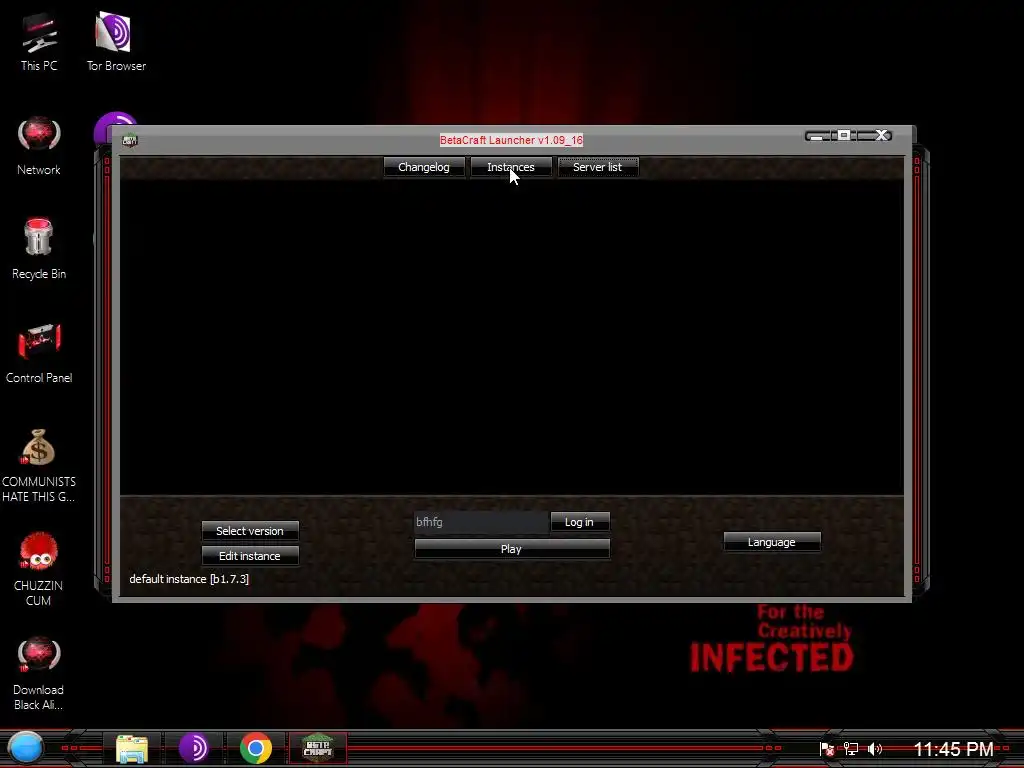Select the This PC desktop icon
1024x768 pixels.
pyautogui.click(x=39, y=42)
